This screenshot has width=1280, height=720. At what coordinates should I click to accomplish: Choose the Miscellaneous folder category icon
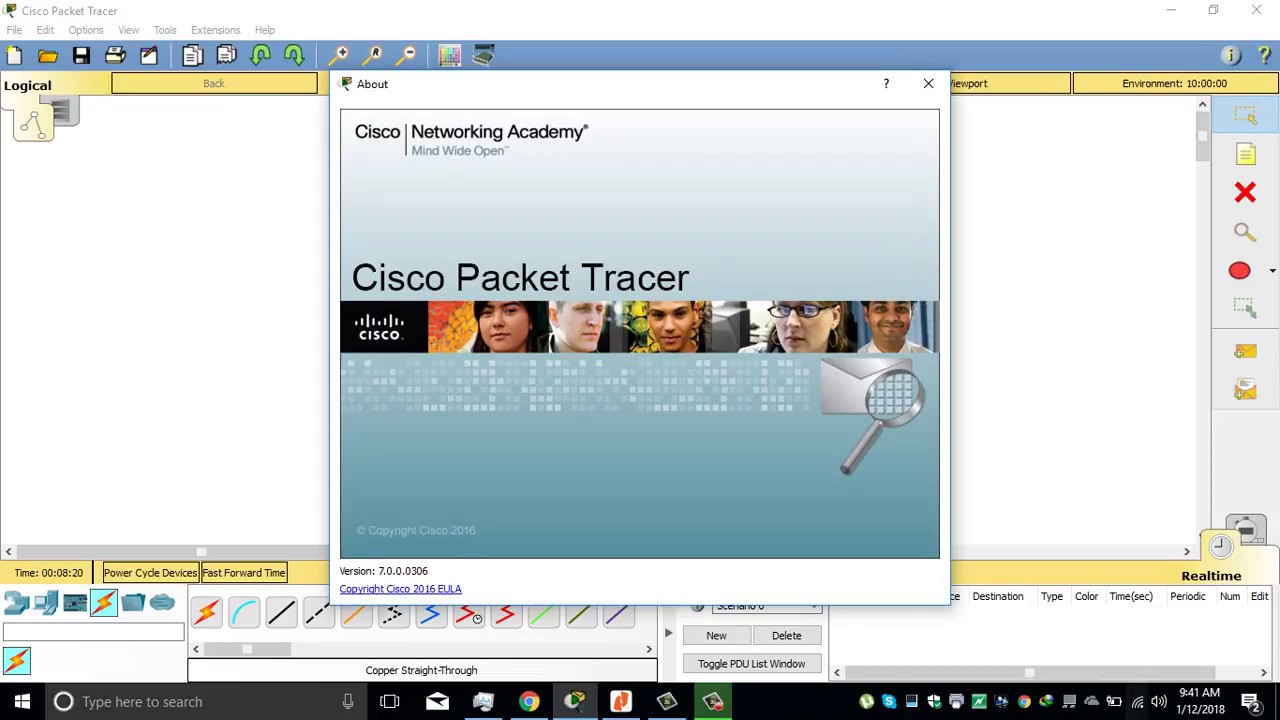[133, 603]
